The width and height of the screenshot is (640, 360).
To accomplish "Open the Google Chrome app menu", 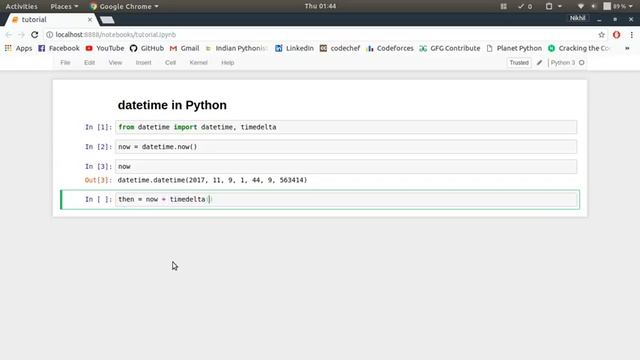I will click(124, 6).
